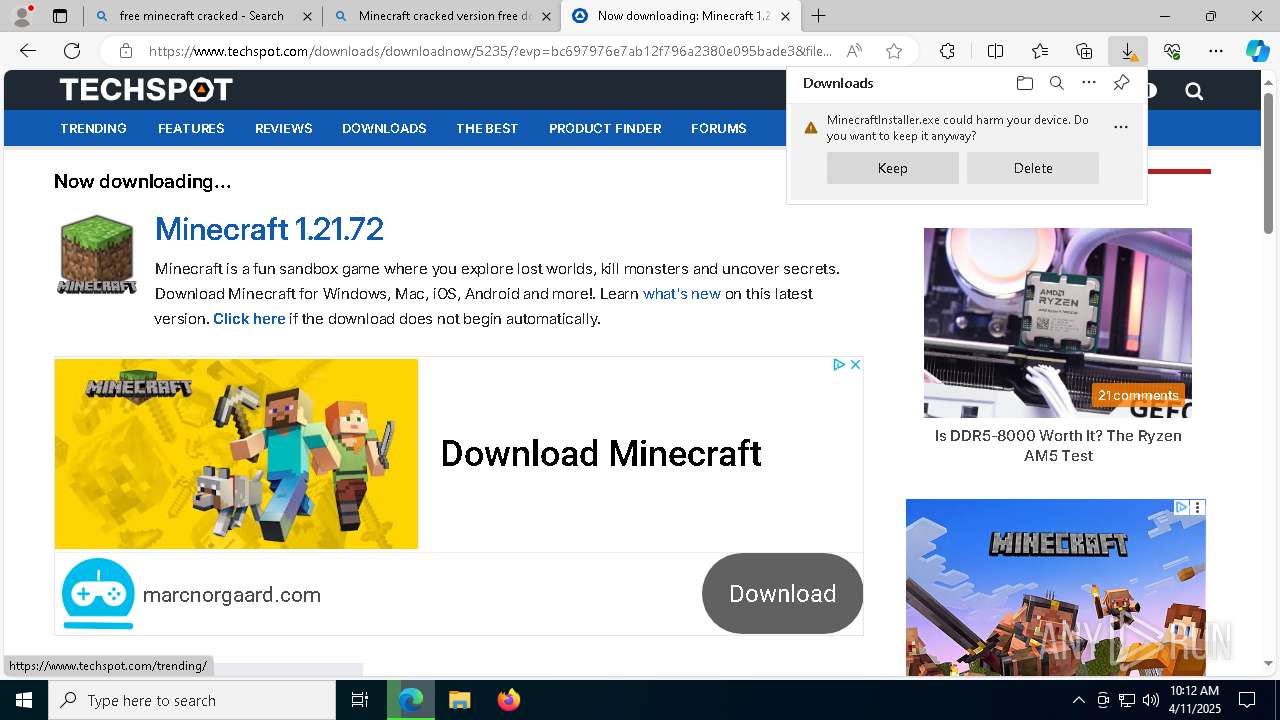Image resolution: width=1280 pixels, height=720 pixels.
Task: Close the Now downloading Minecraft tab
Action: 786,16
